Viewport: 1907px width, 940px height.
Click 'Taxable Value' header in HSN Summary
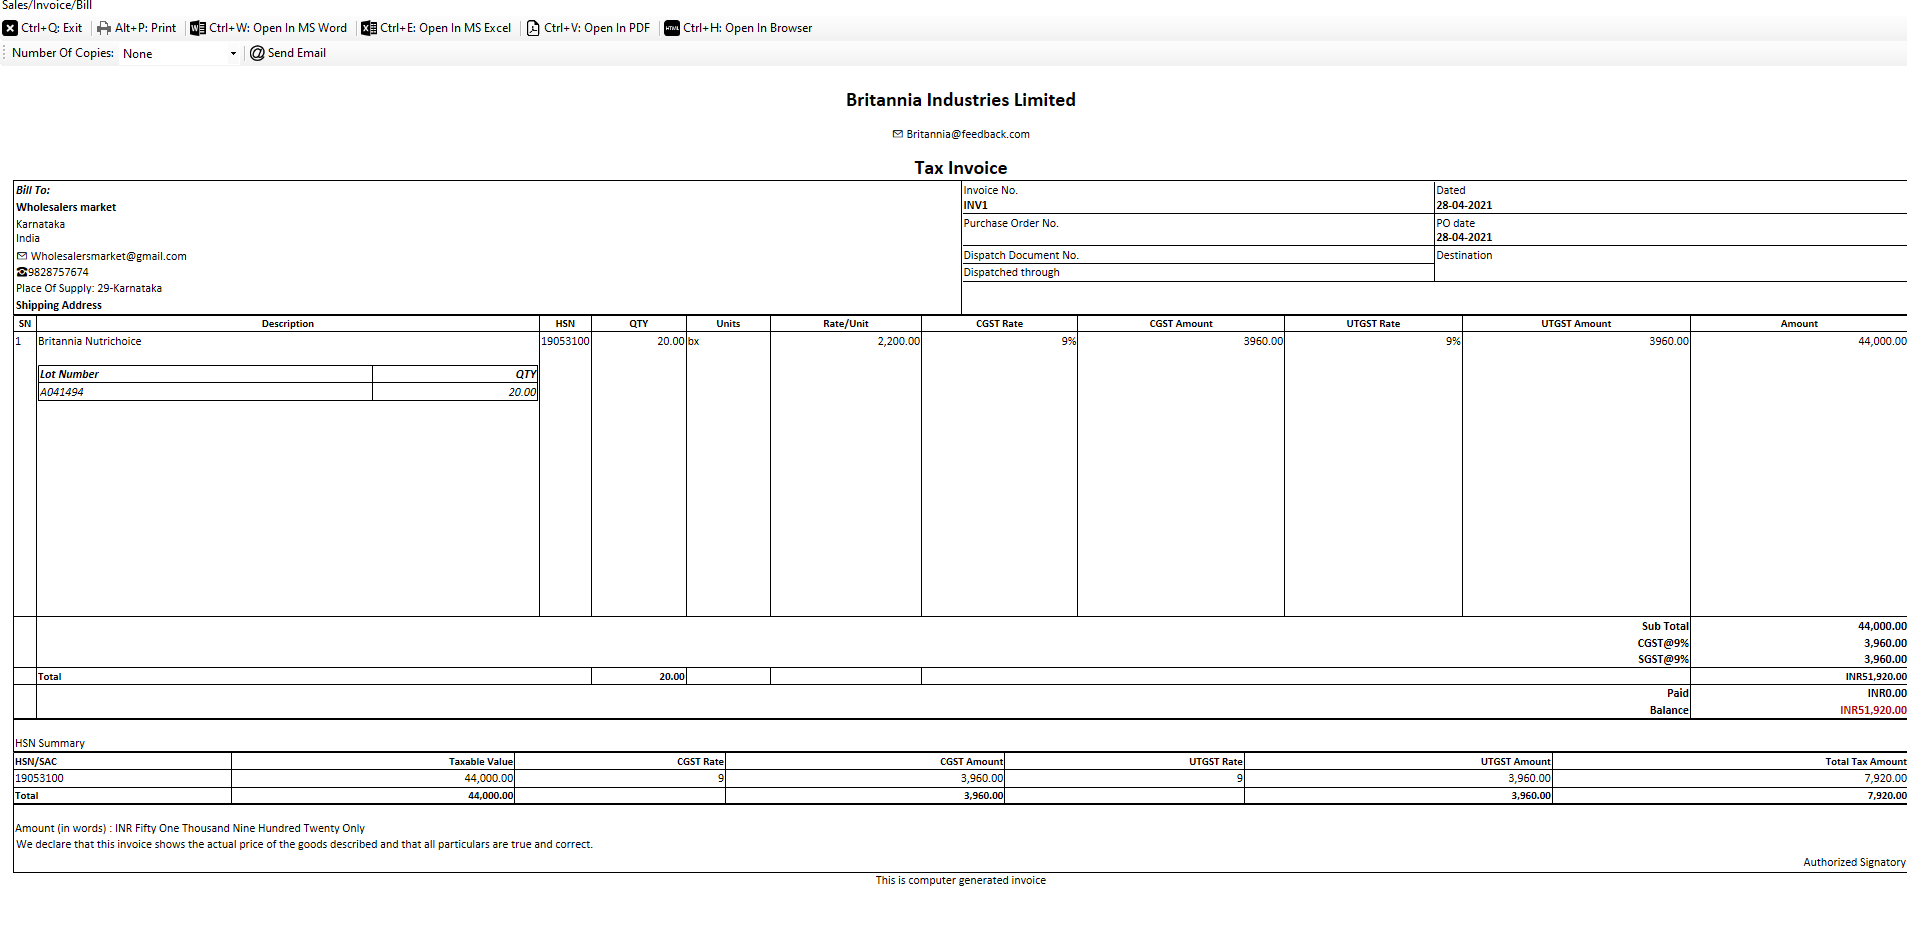[x=481, y=762]
